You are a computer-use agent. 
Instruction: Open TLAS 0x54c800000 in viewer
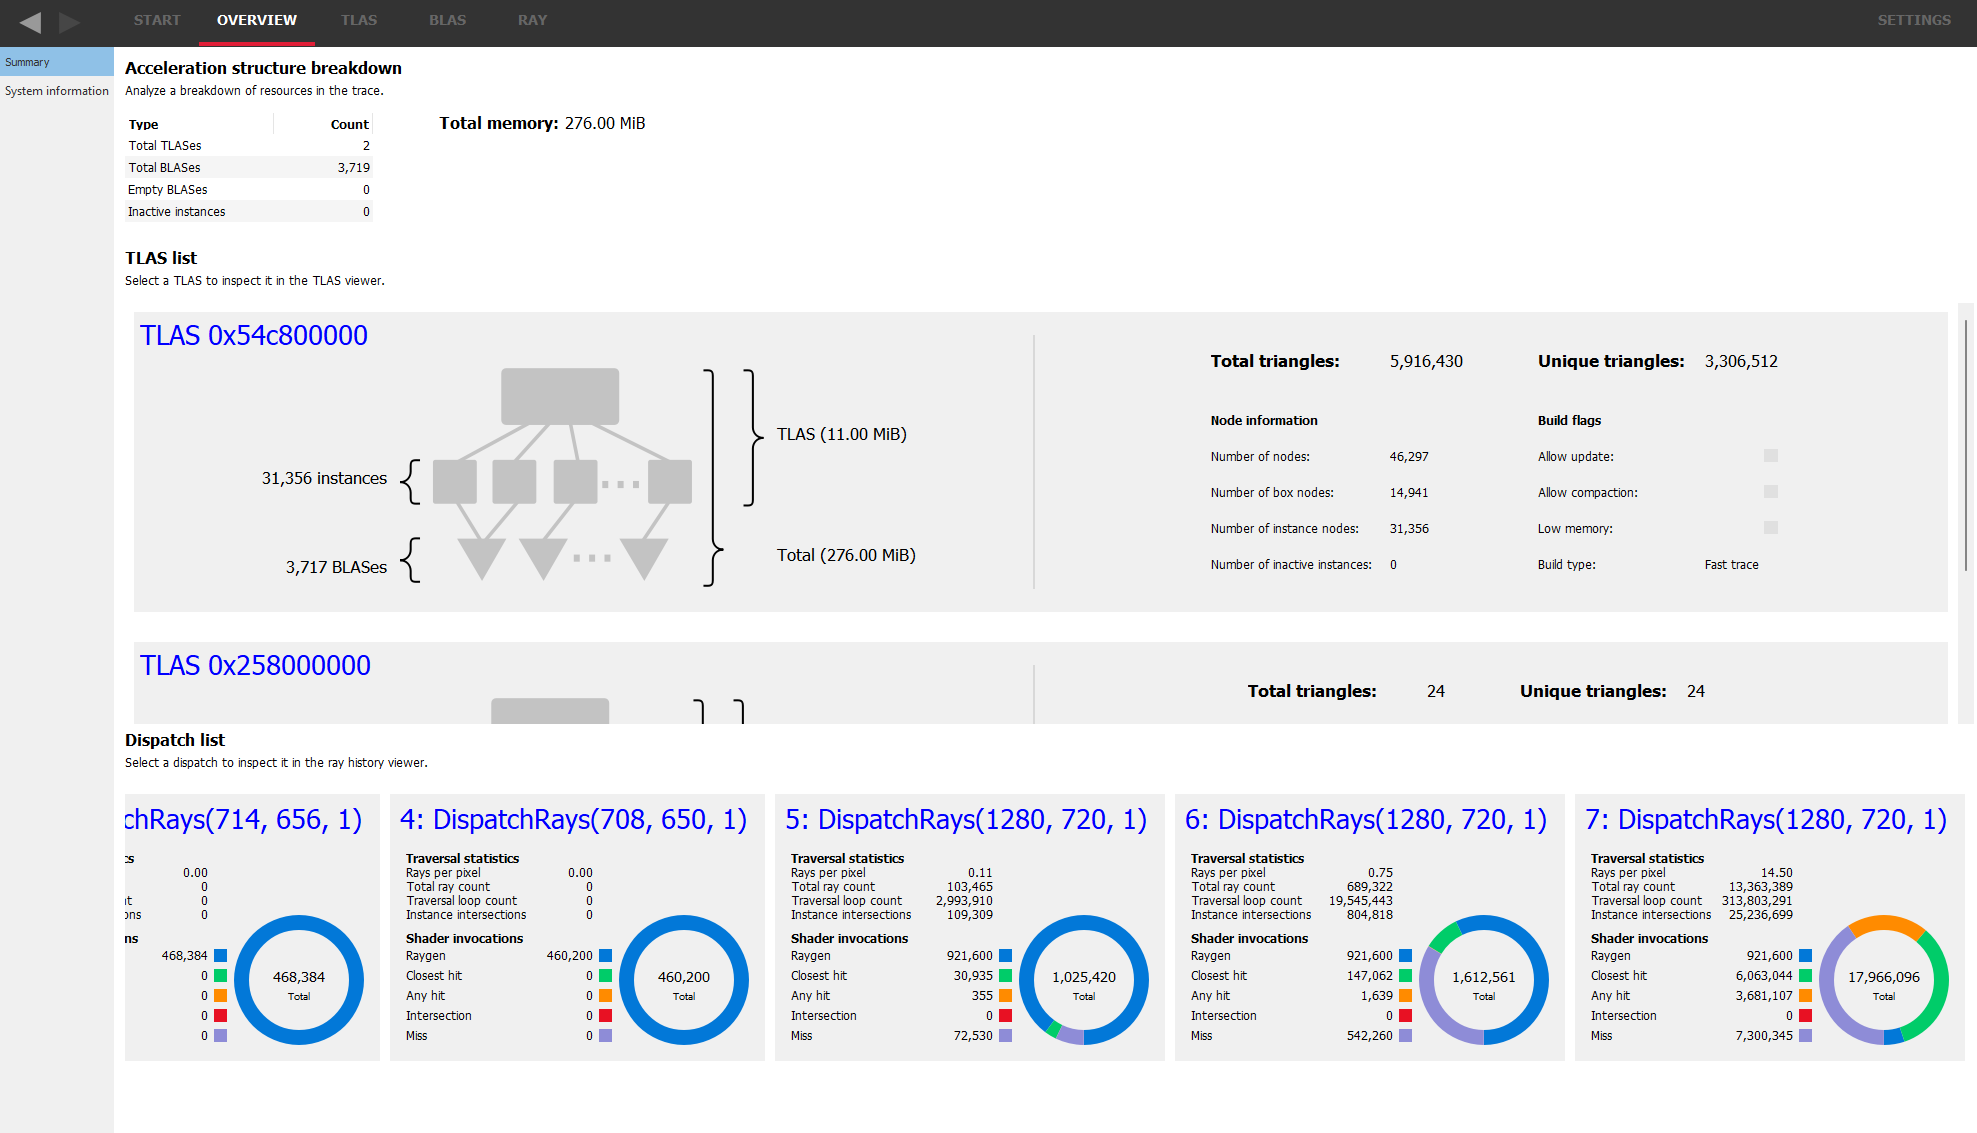(254, 336)
